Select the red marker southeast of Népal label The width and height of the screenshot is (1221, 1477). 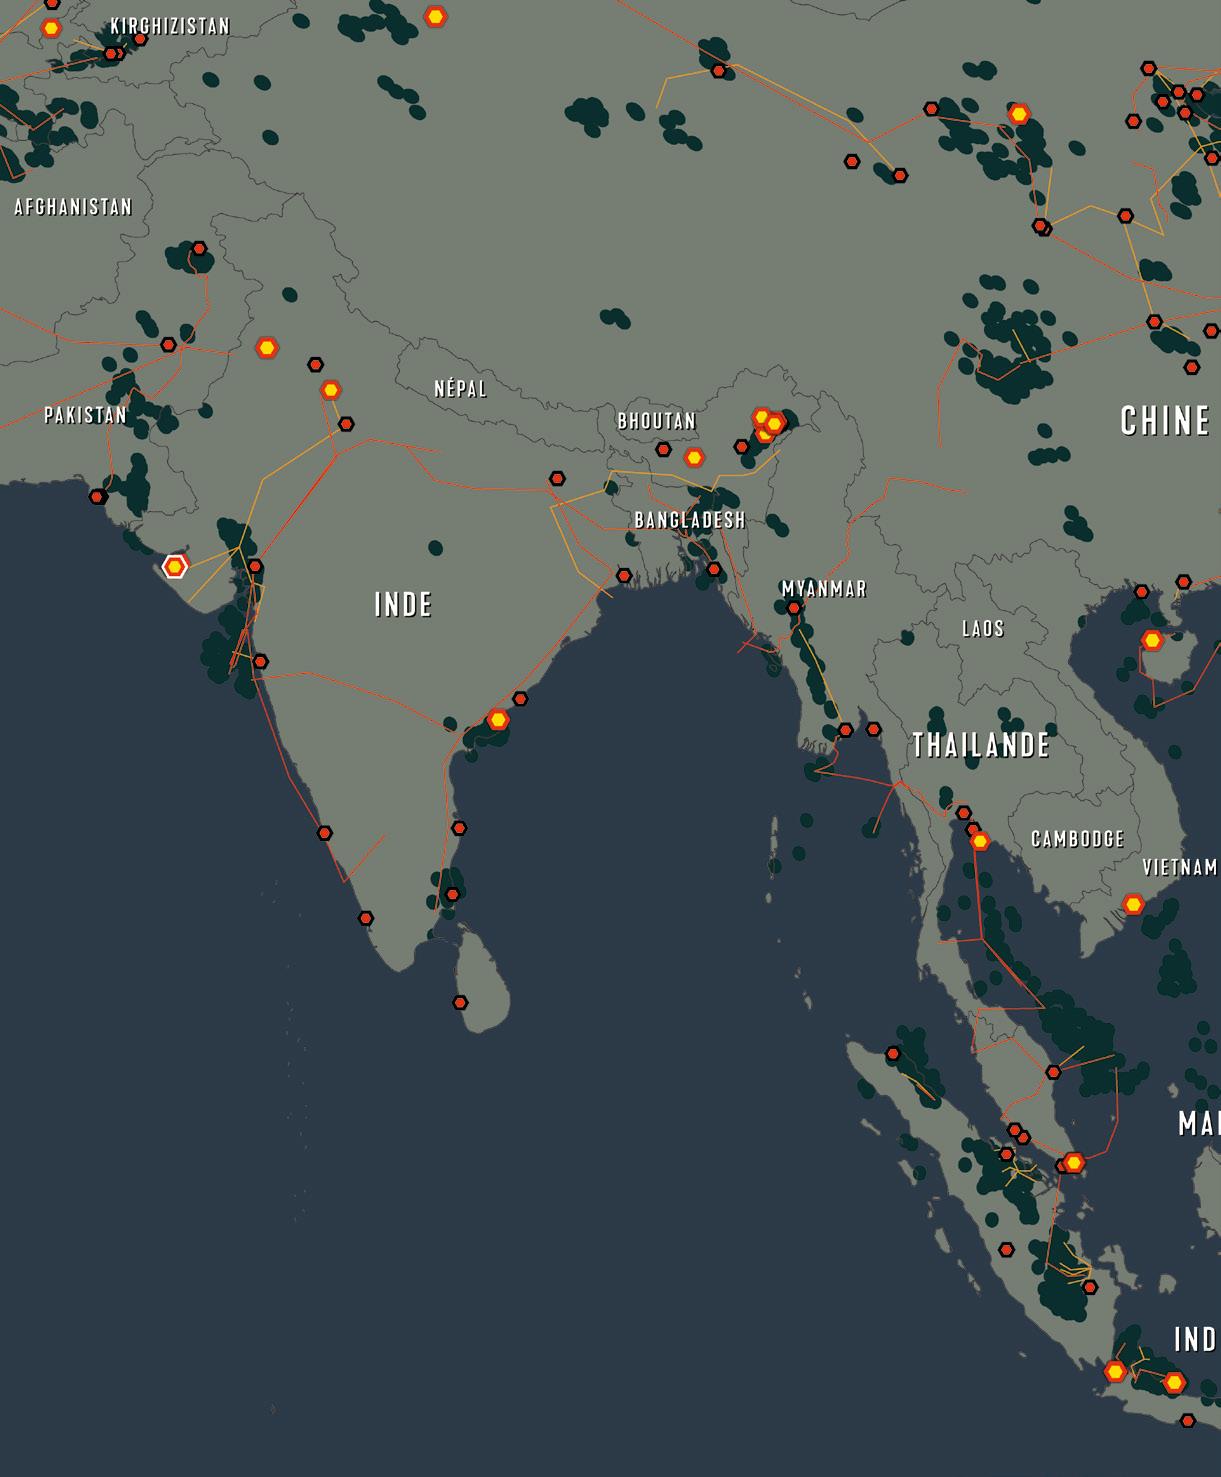pos(557,479)
